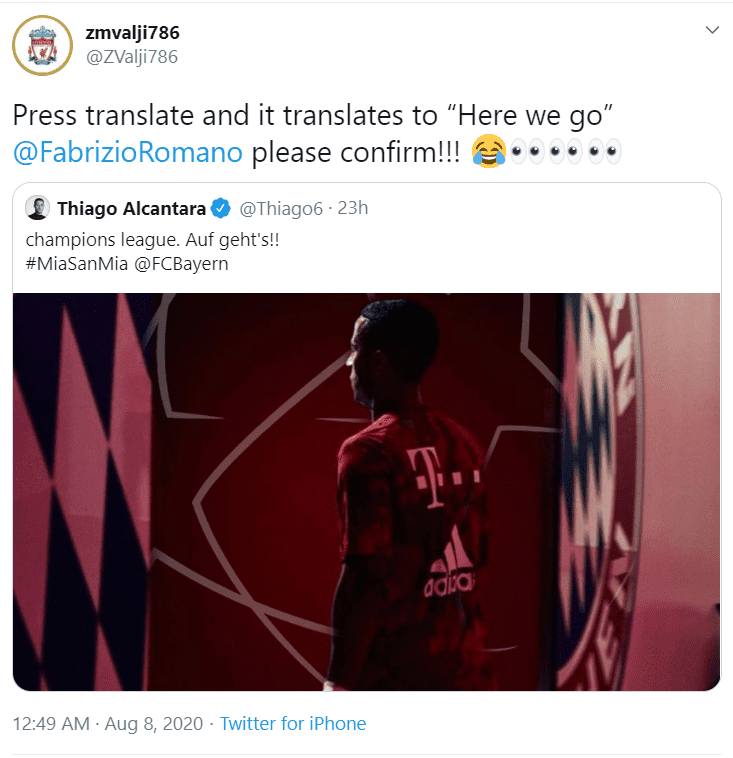Open the @Thiago6 handle
The width and height of the screenshot is (733, 758).
[x=280, y=209]
